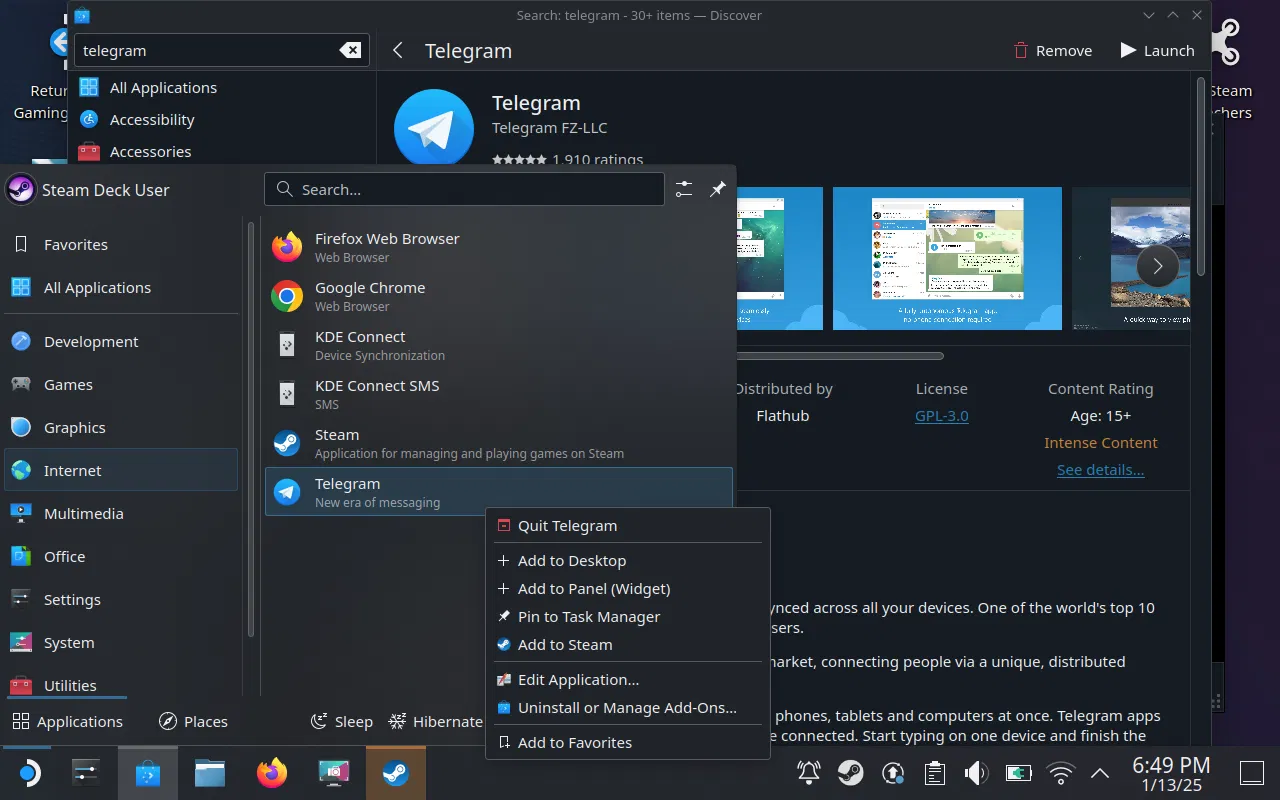This screenshot has height=800, width=1280.
Task: Open KDE Connect SMS
Action: tap(498, 394)
